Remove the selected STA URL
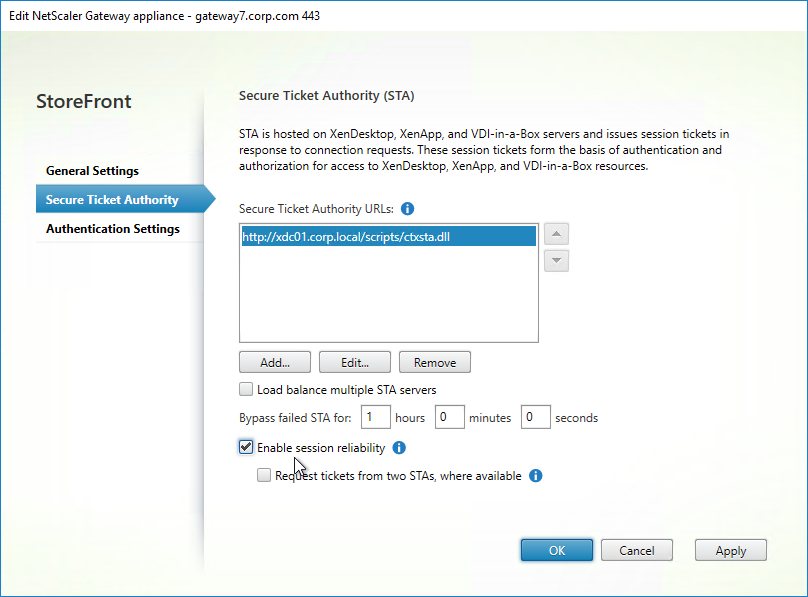Viewport: 808px width, 597px height. (434, 362)
